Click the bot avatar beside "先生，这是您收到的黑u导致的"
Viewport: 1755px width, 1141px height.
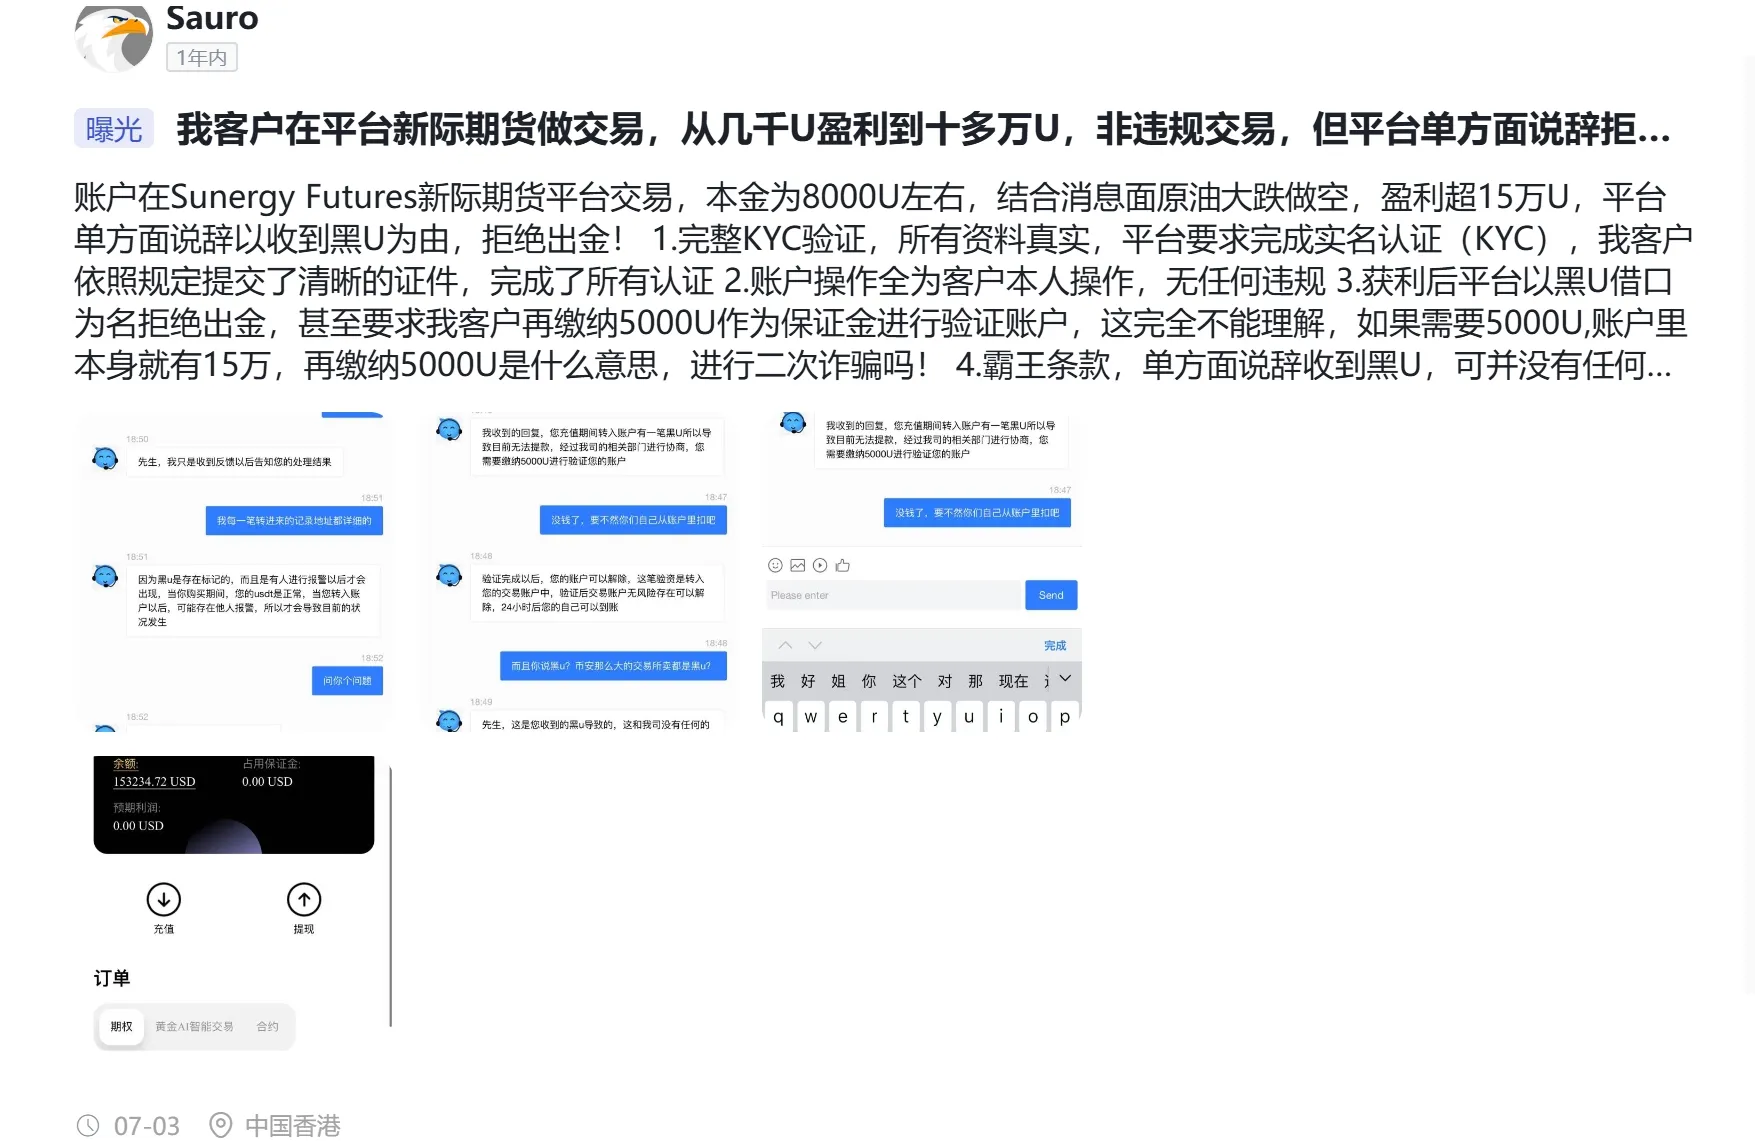click(449, 720)
